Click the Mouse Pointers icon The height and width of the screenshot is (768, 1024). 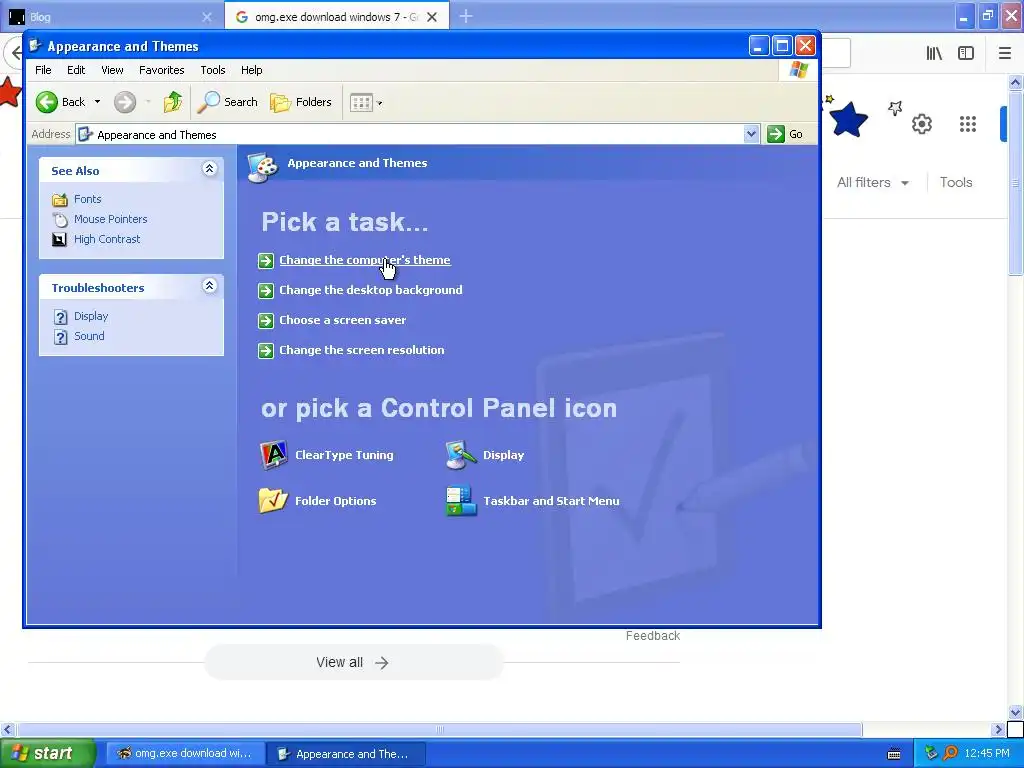pos(60,219)
